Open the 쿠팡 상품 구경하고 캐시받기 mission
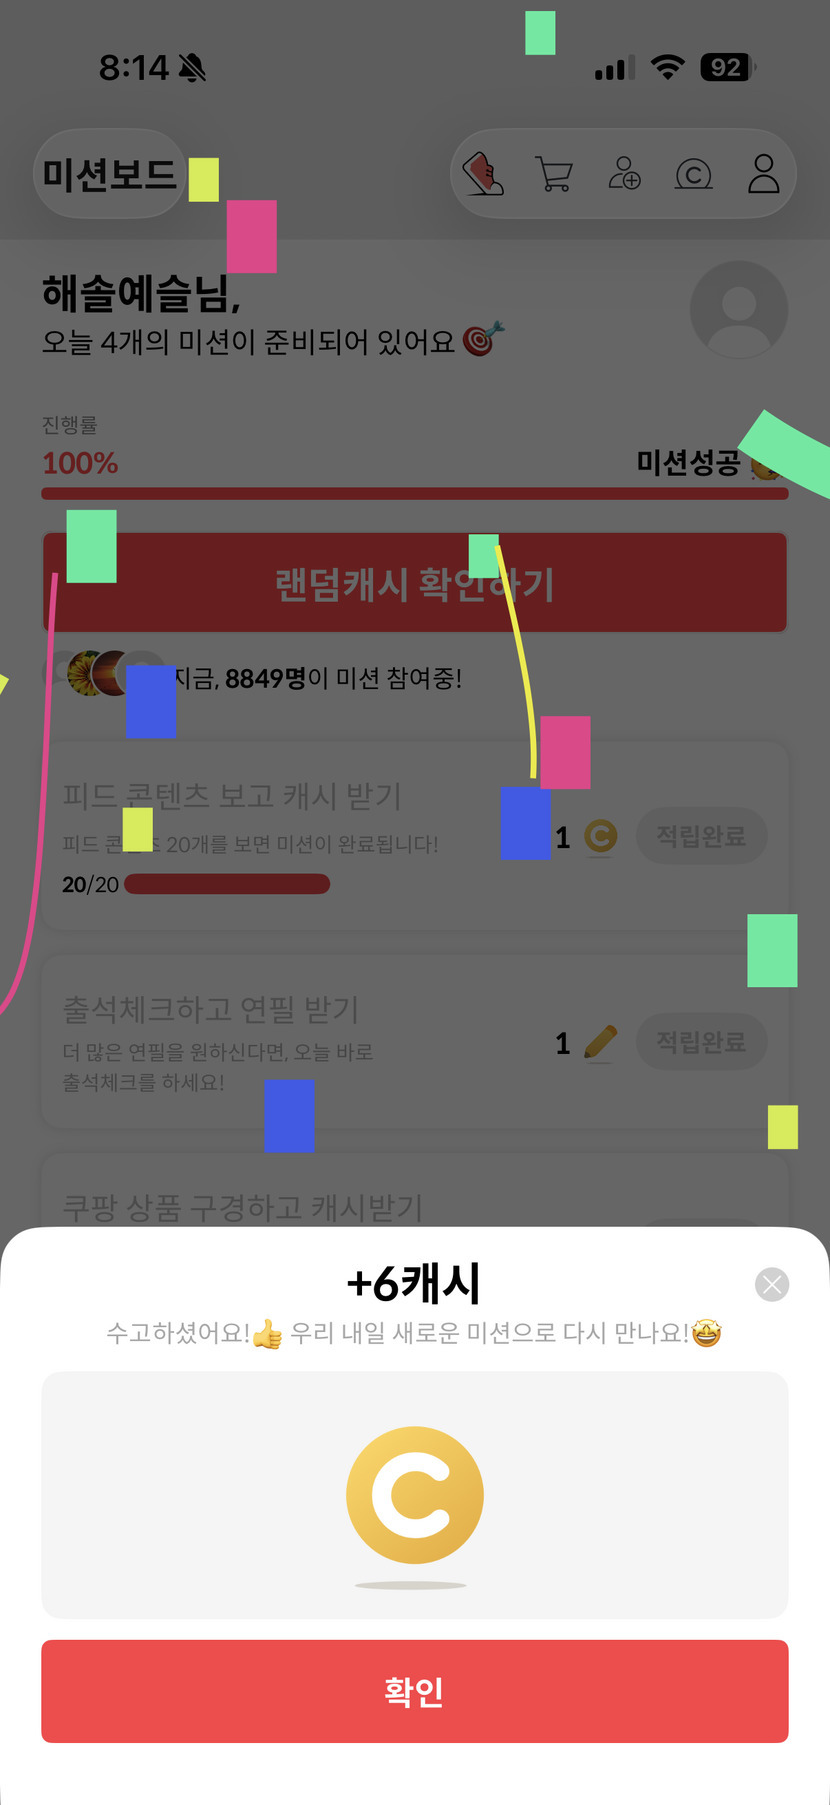 pyautogui.click(x=242, y=1207)
